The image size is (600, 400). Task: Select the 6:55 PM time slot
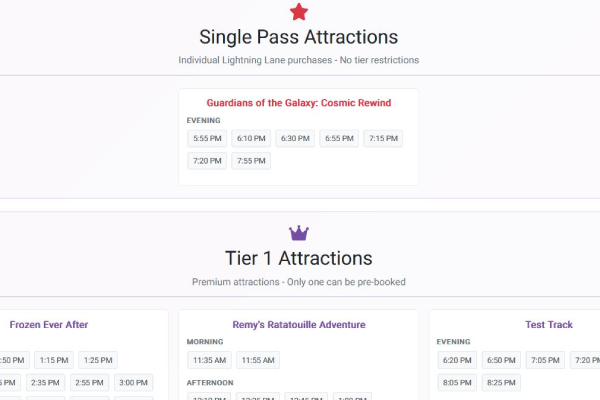coord(339,139)
